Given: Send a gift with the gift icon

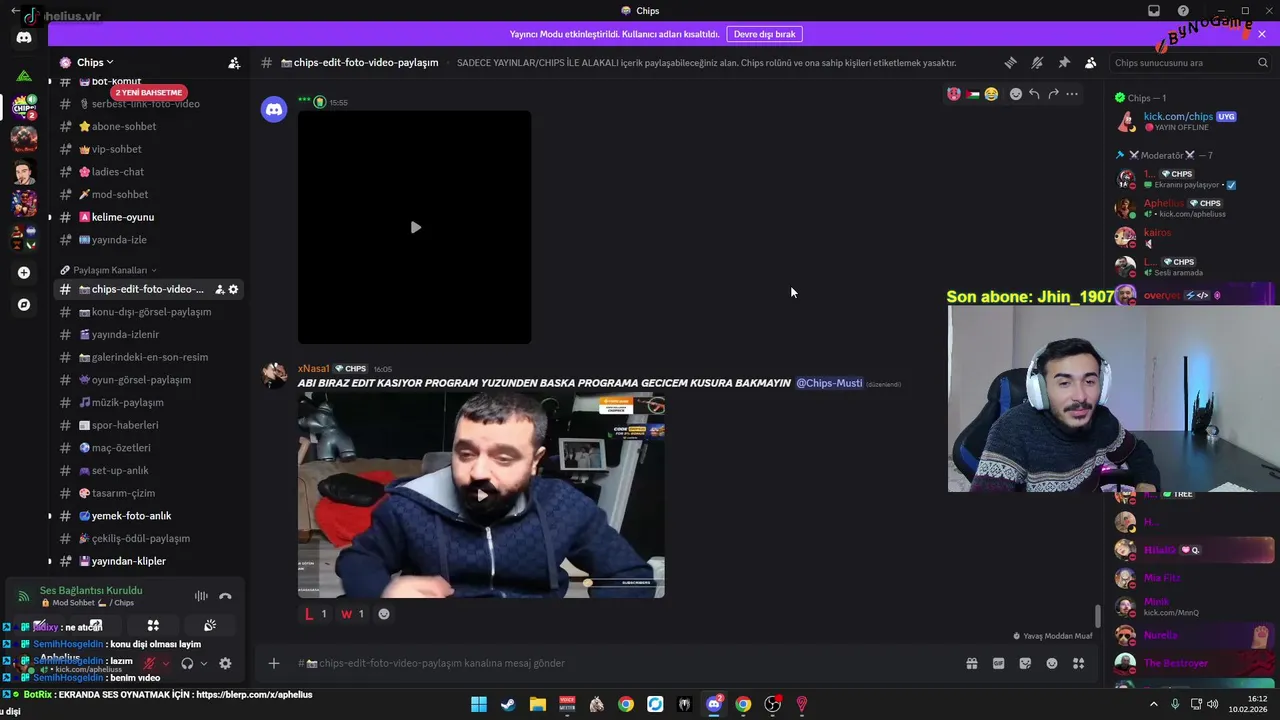Looking at the screenshot, I should point(971,663).
